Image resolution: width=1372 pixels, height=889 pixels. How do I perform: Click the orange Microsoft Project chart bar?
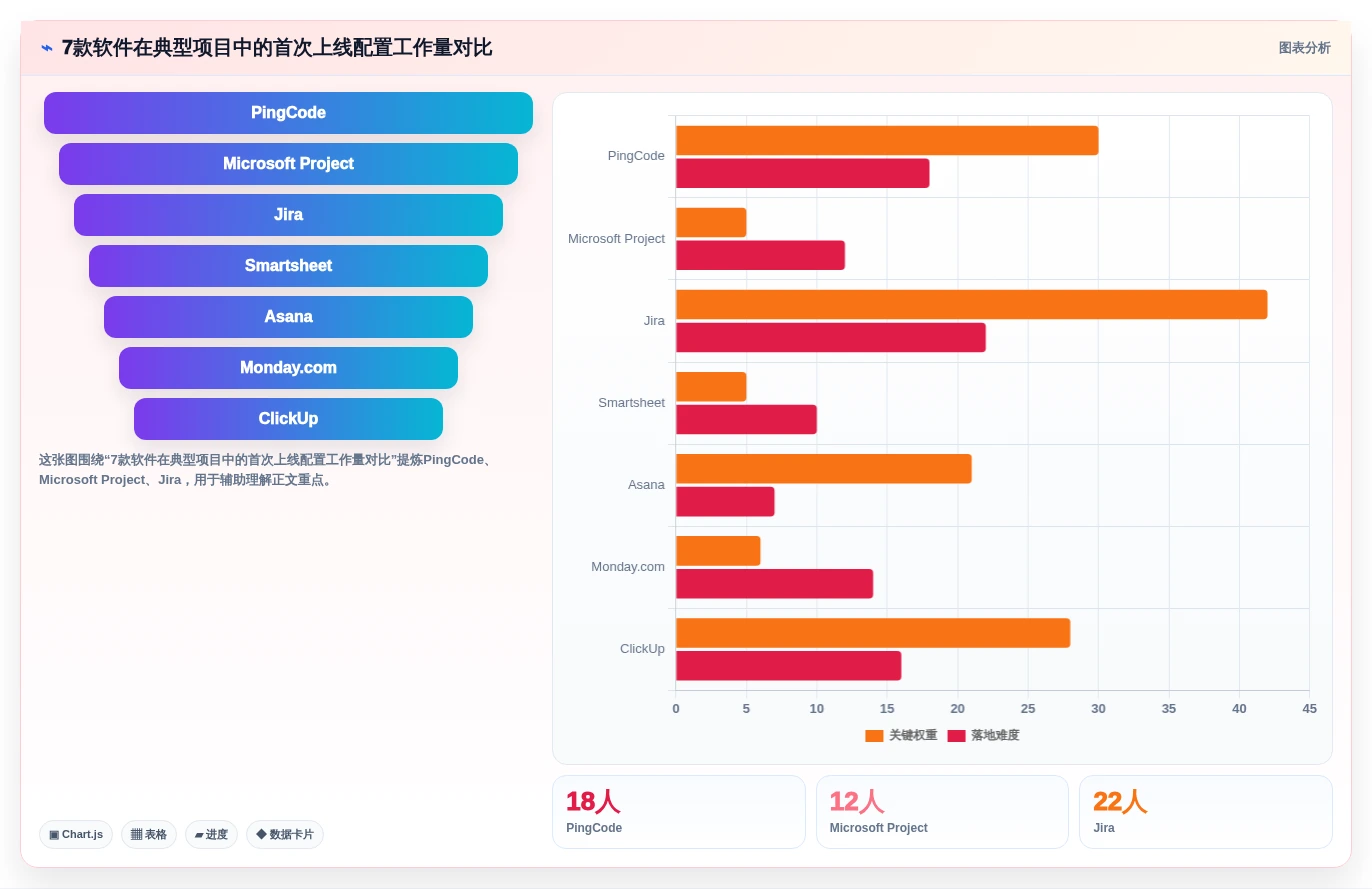[x=711, y=223]
